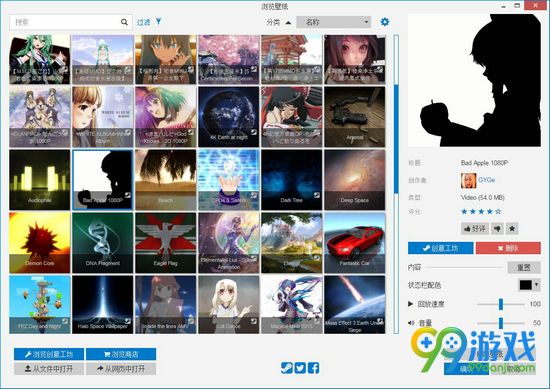Click the 从网页中打开 button

[x=121, y=369]
